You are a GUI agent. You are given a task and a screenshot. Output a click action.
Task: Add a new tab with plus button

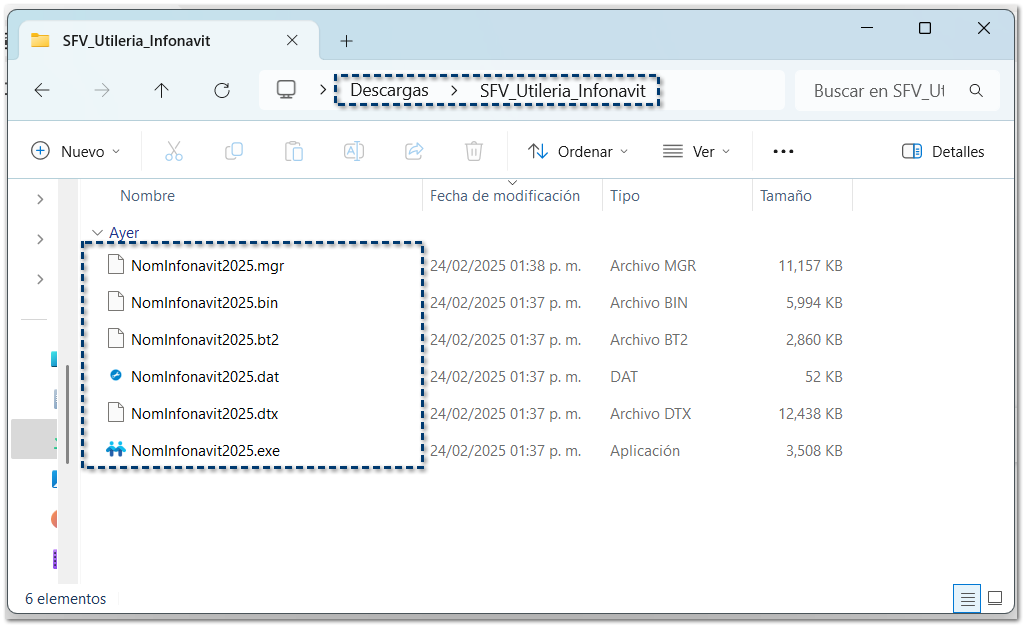347,41
